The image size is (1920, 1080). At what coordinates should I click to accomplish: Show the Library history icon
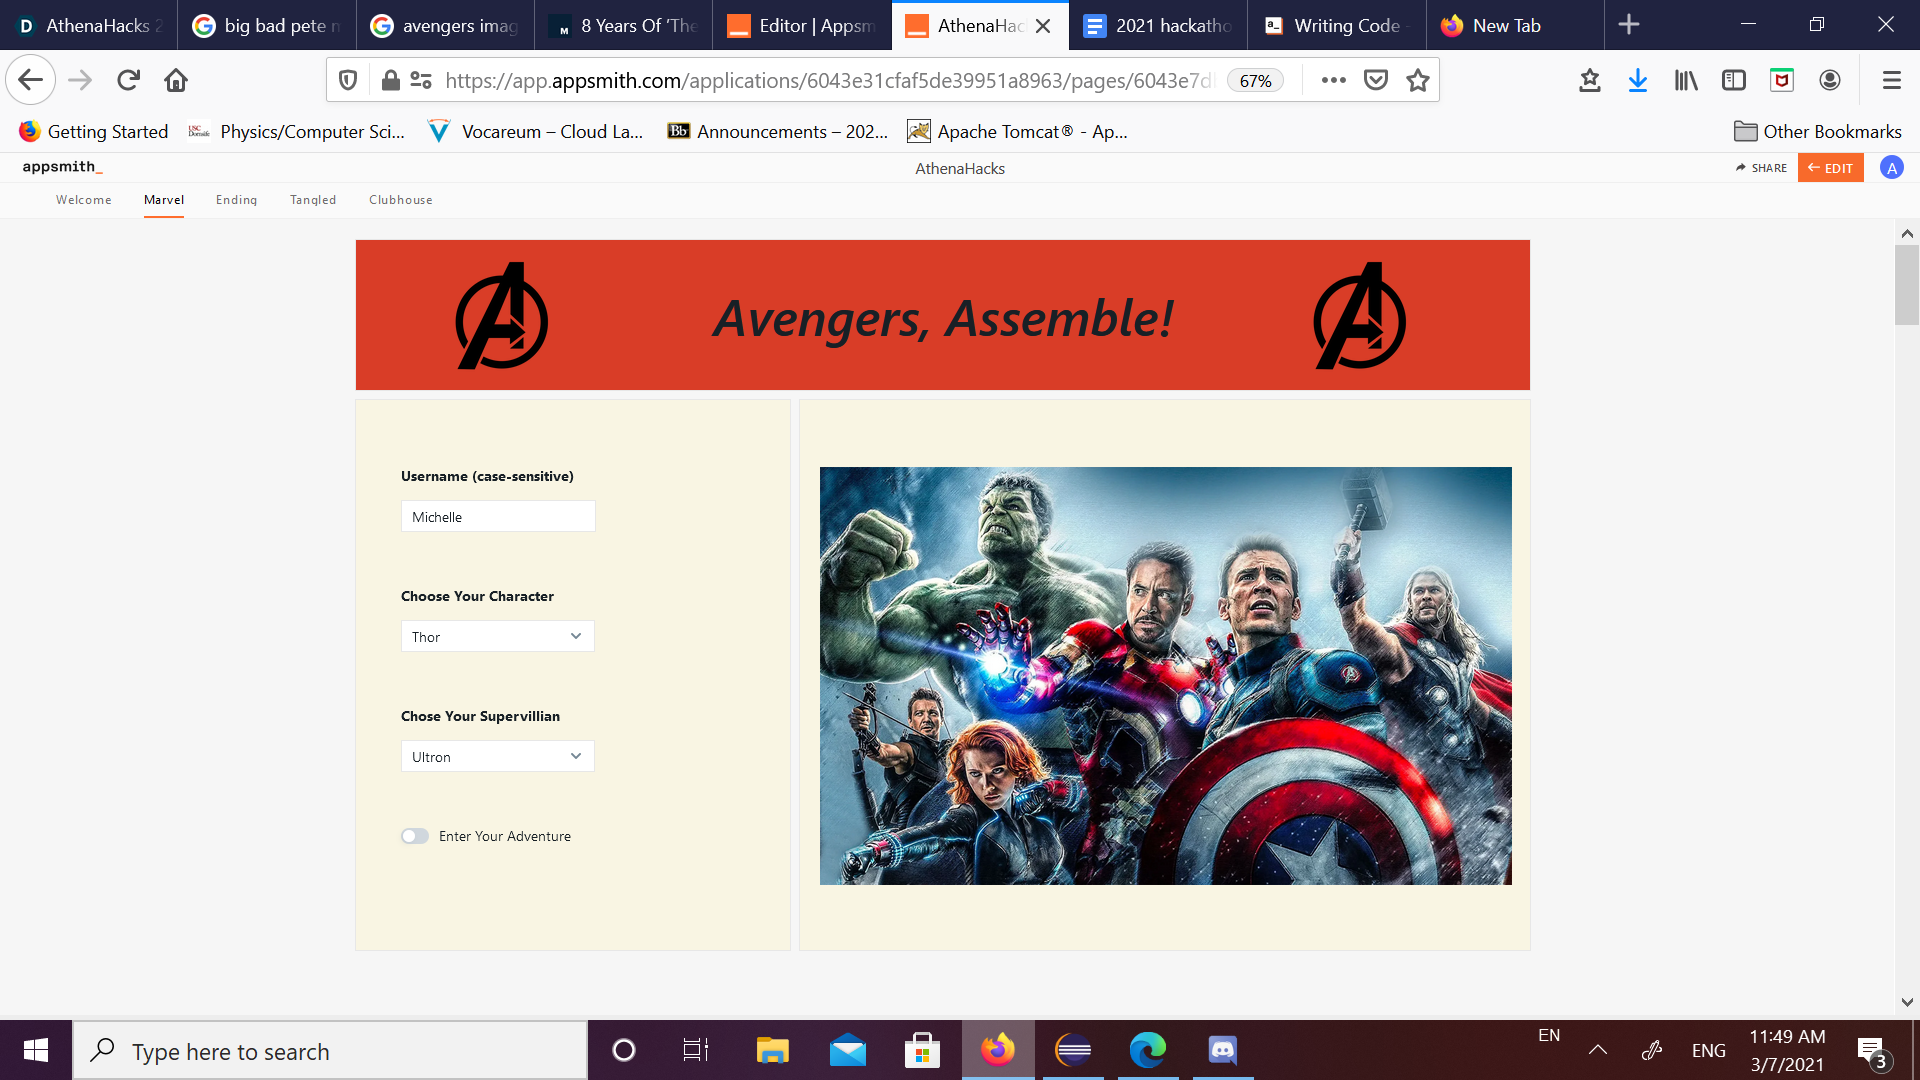pyautogui.click(x=1686, y=80)
